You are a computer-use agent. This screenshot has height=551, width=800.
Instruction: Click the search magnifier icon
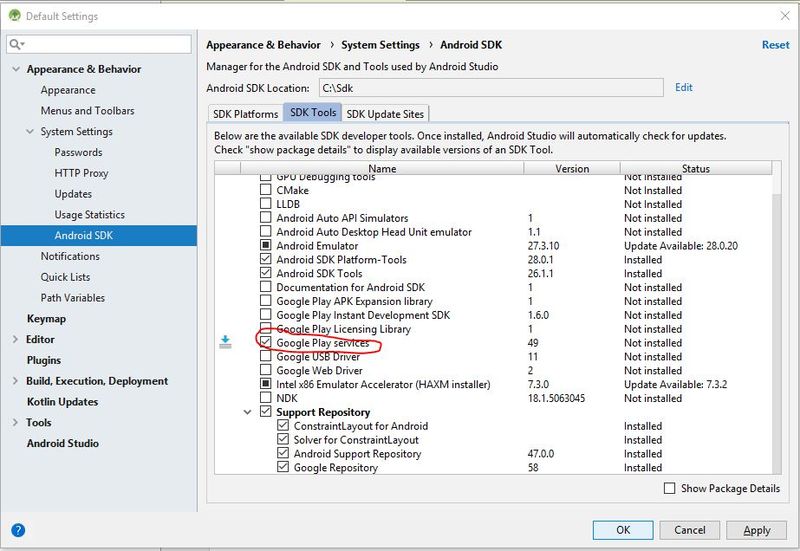[16, 44]
